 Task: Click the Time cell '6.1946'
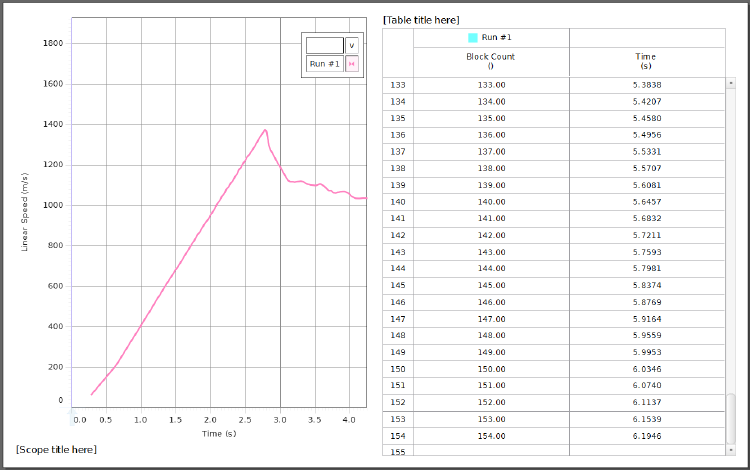point(647,436)
